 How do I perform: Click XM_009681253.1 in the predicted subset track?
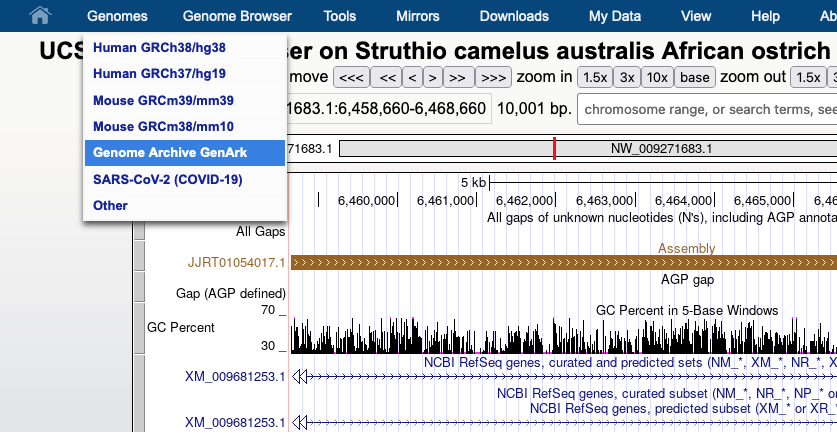[x=235, y=423]
